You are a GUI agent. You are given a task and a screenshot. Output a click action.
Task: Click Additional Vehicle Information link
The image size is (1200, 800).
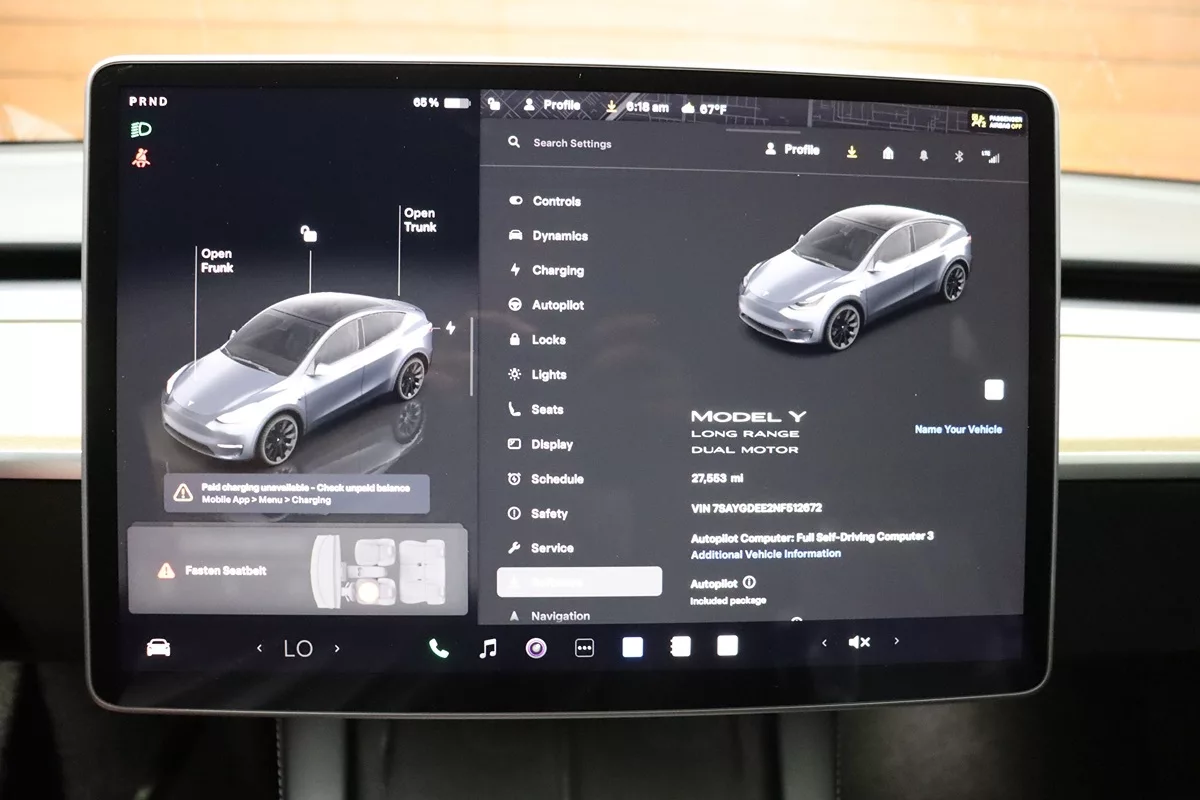pos(765,554)
